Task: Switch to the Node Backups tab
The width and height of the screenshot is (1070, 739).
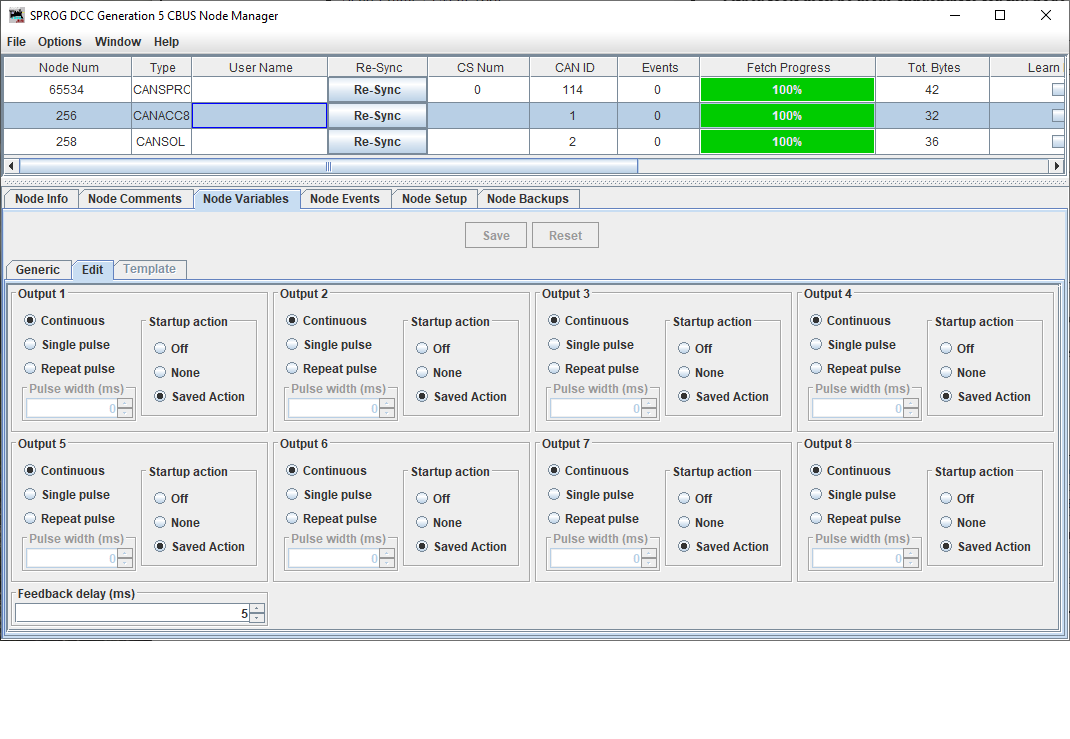Action: point(528,198)
